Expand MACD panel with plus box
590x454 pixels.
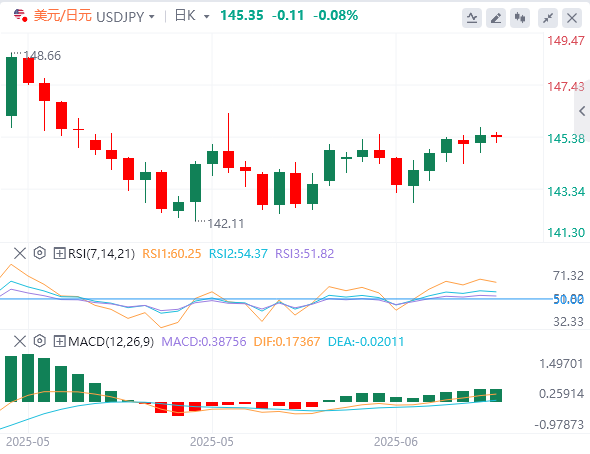click(59, 342)
